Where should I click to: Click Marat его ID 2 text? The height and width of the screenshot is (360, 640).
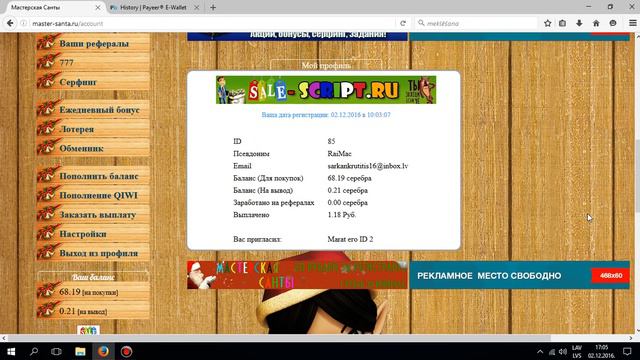tap(350, 239)
